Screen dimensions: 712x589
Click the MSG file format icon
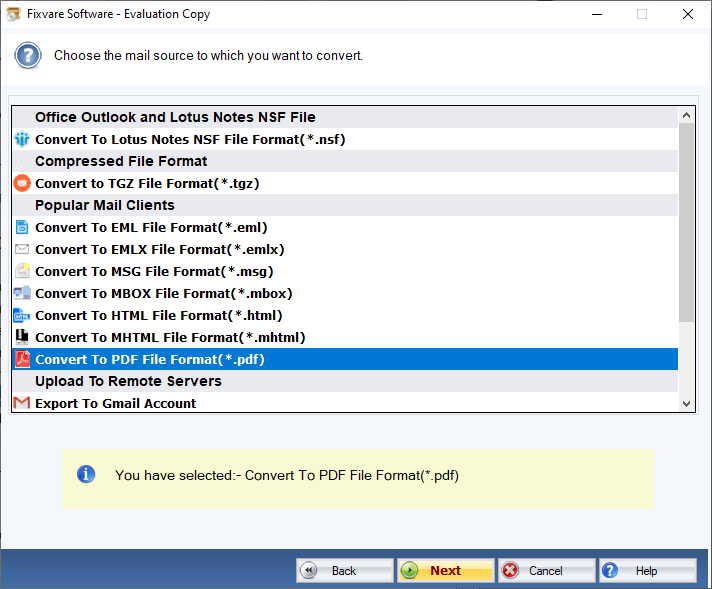[x=22, y=271]
